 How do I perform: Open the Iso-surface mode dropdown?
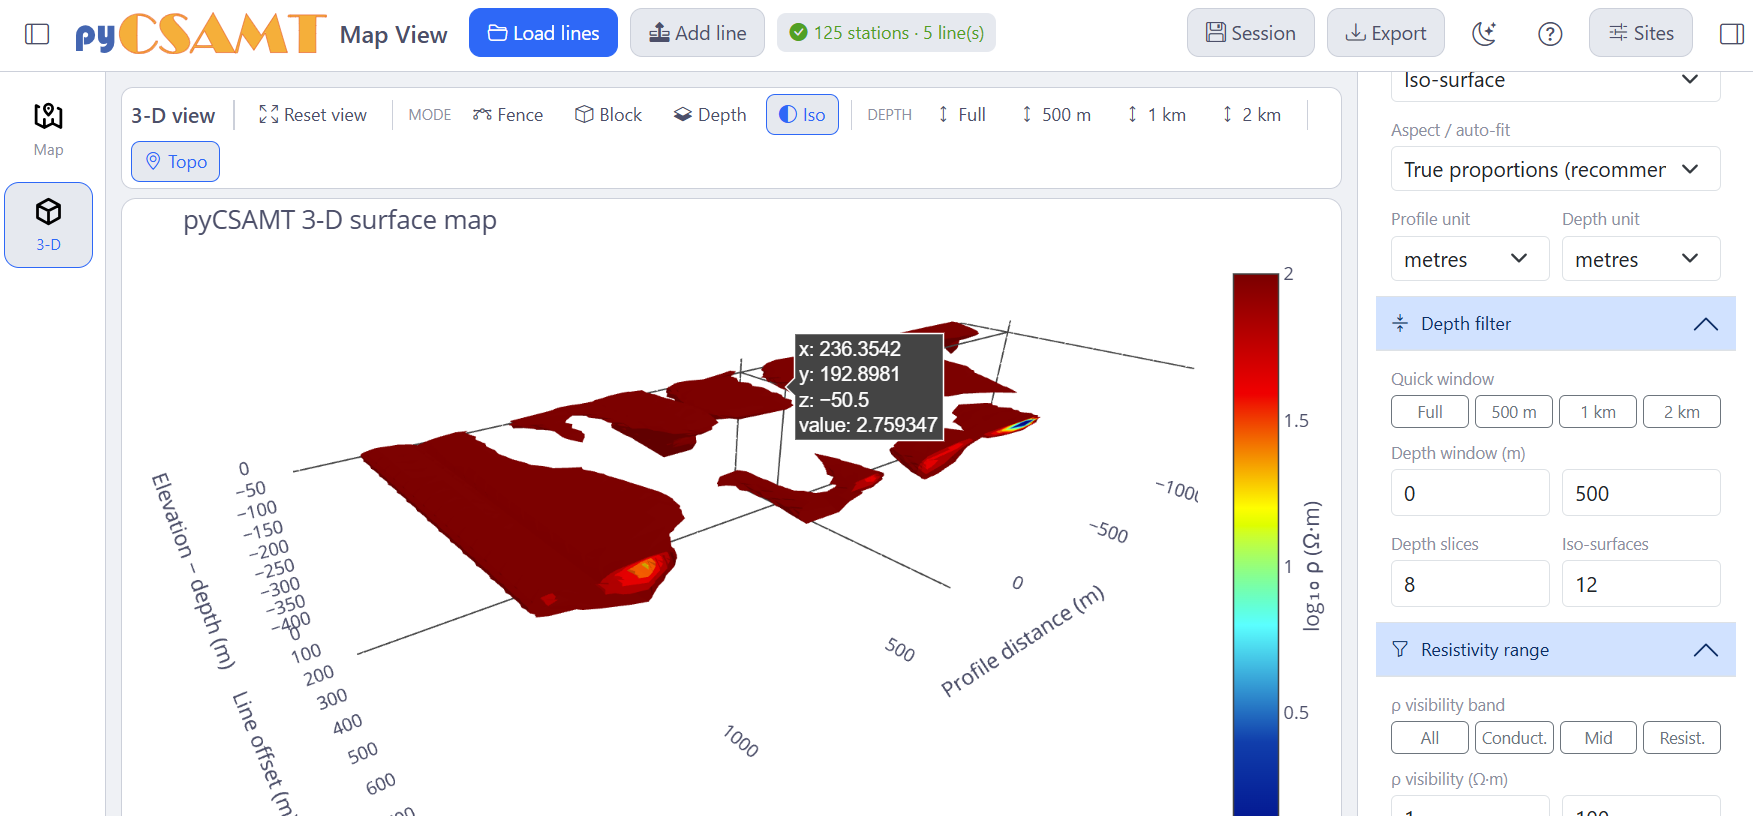coord(1555,82)
